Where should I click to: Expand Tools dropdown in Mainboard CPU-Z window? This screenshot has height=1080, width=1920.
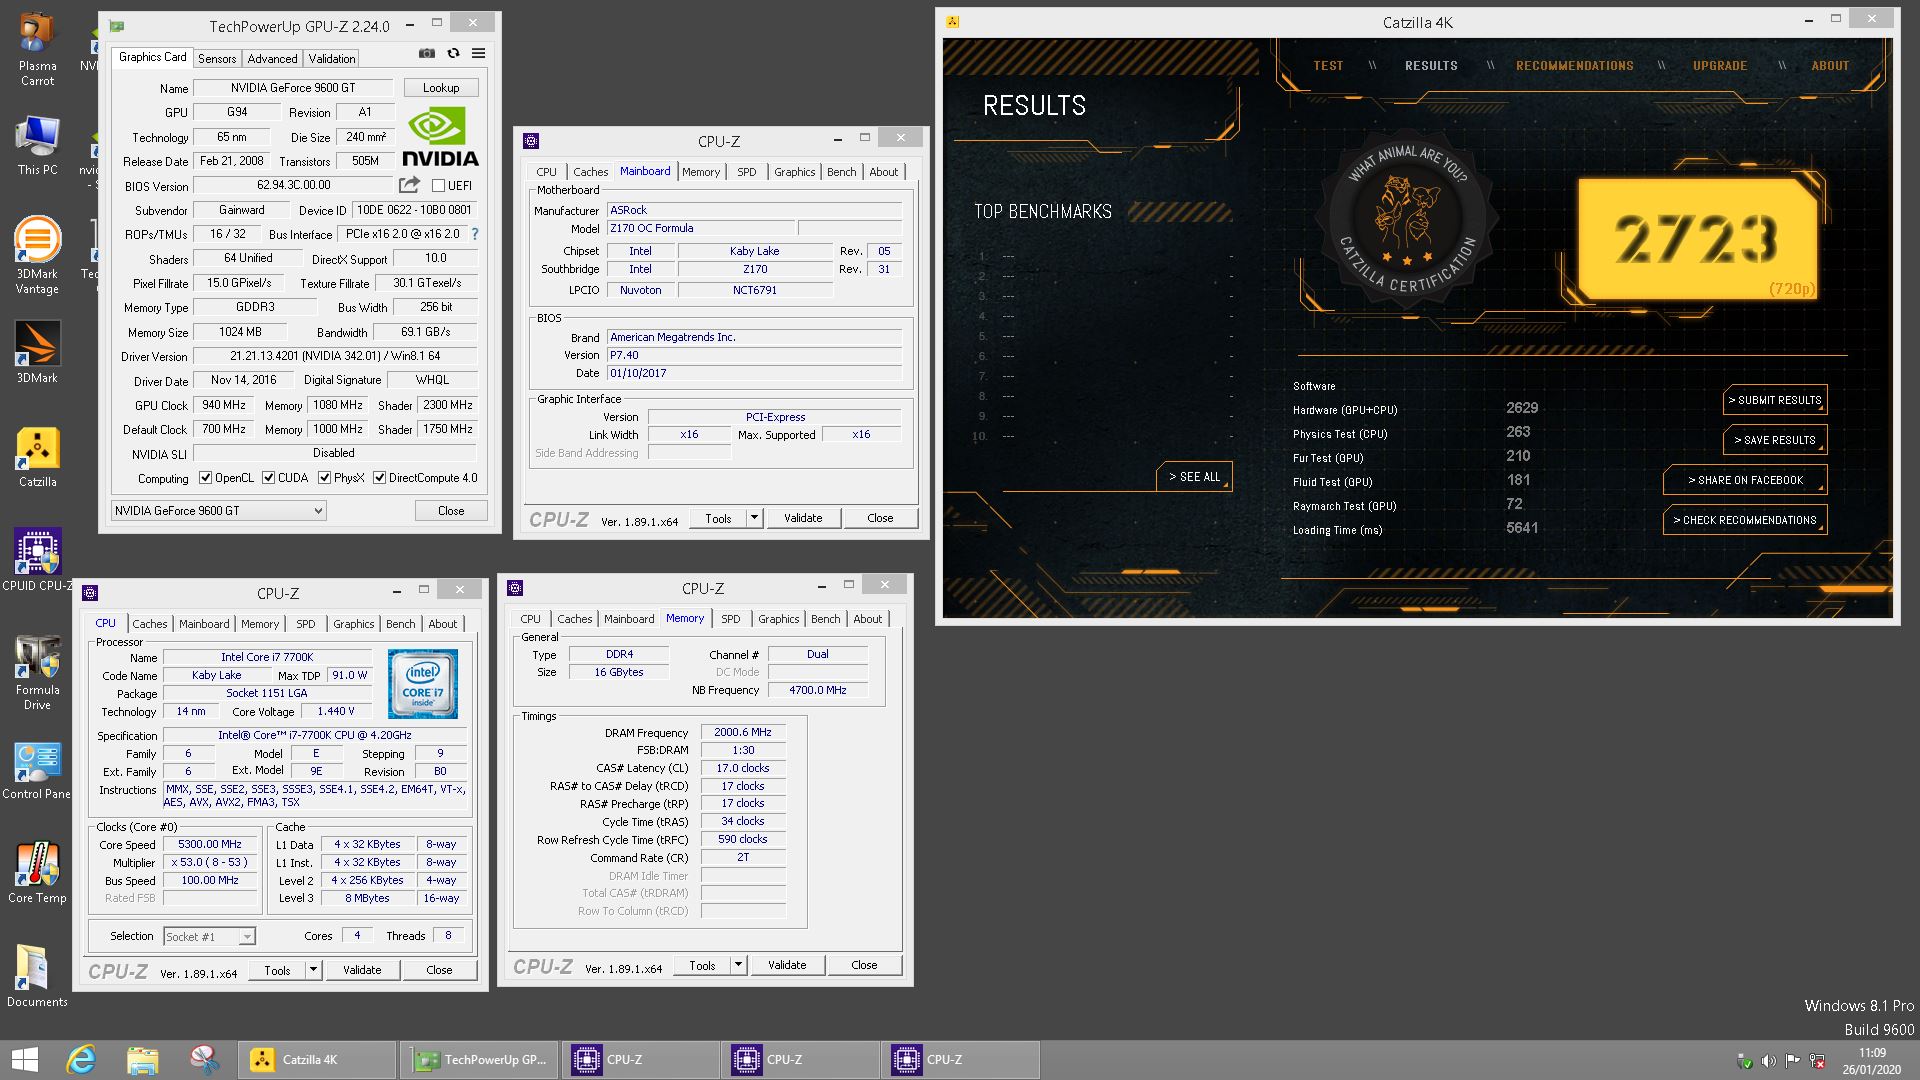pyautogui.click(x=754, y=518)
